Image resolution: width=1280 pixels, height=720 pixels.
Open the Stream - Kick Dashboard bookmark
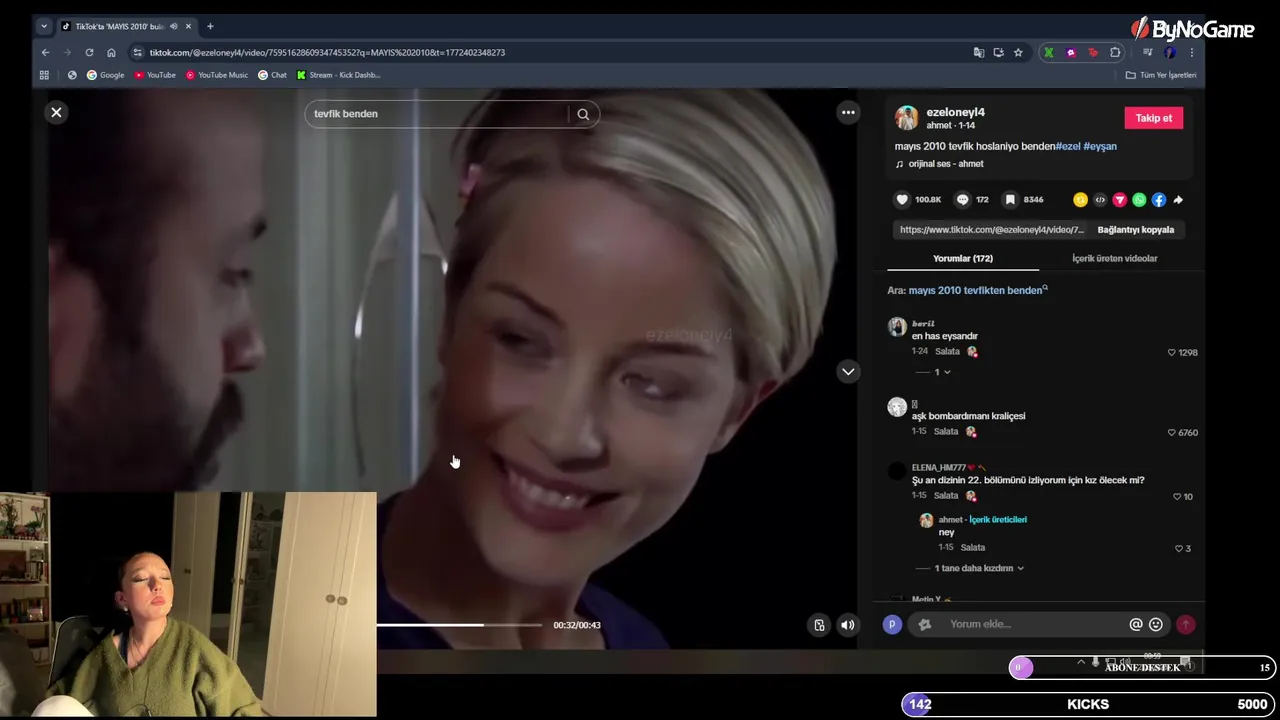tap(338, 75)
